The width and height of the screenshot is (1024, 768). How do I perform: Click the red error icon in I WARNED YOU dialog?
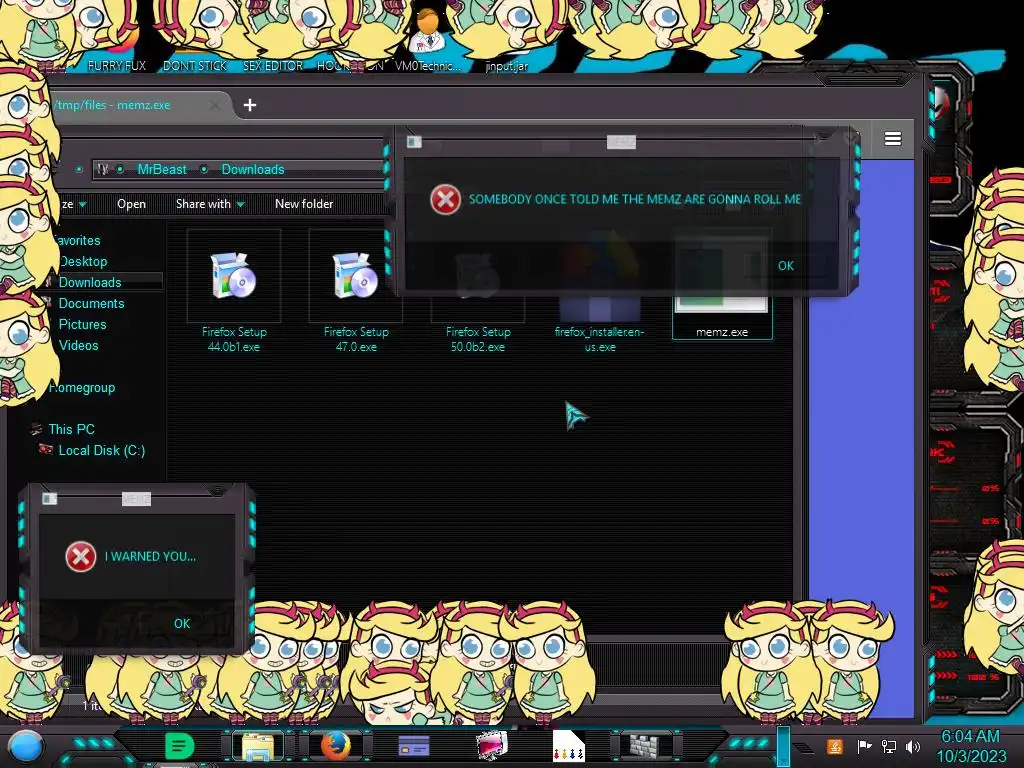tap(80, 556)
